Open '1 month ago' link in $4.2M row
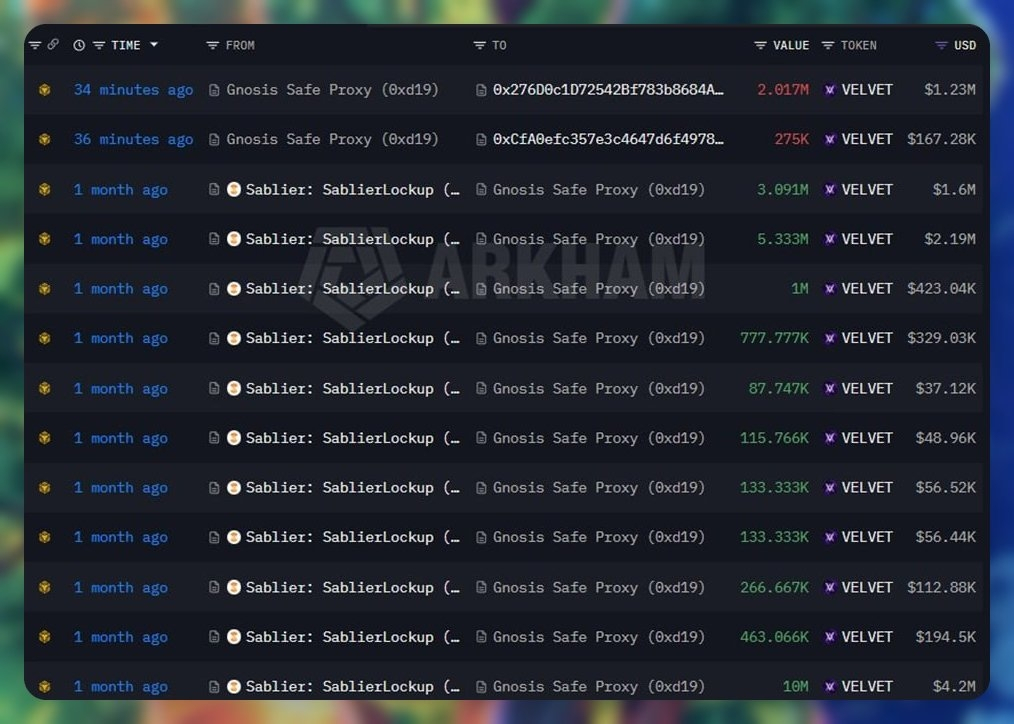The width and height of the screenshot is (1014, 724). (121, 687)
